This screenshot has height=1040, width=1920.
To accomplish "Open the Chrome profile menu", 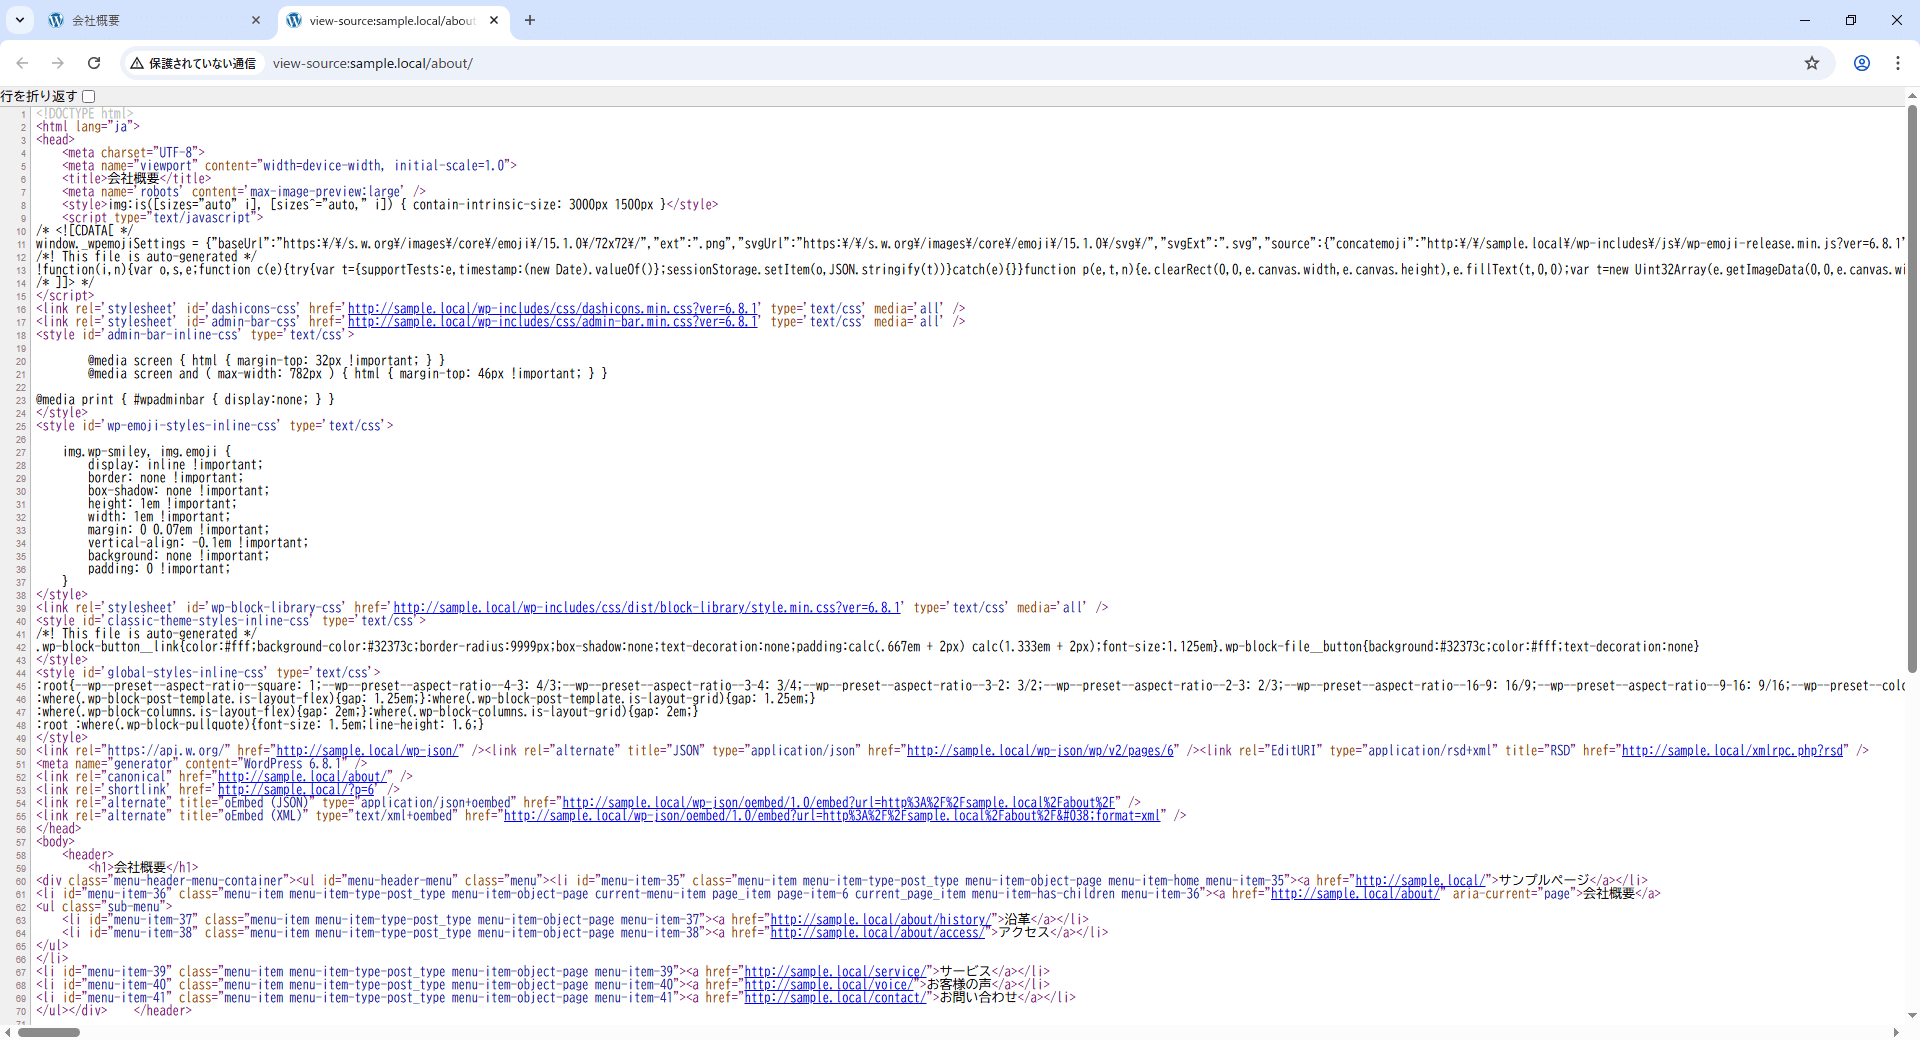I will pyautogui.click(x=1862, y=63).
